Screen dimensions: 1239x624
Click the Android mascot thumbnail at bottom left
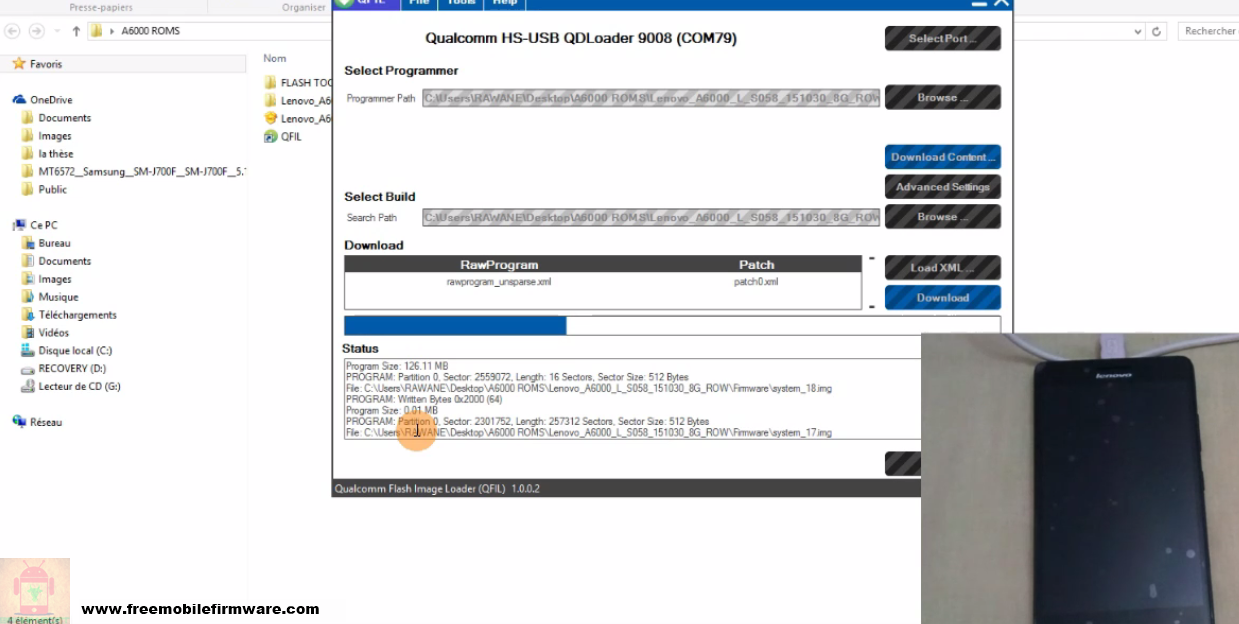[x=35, y=590]
